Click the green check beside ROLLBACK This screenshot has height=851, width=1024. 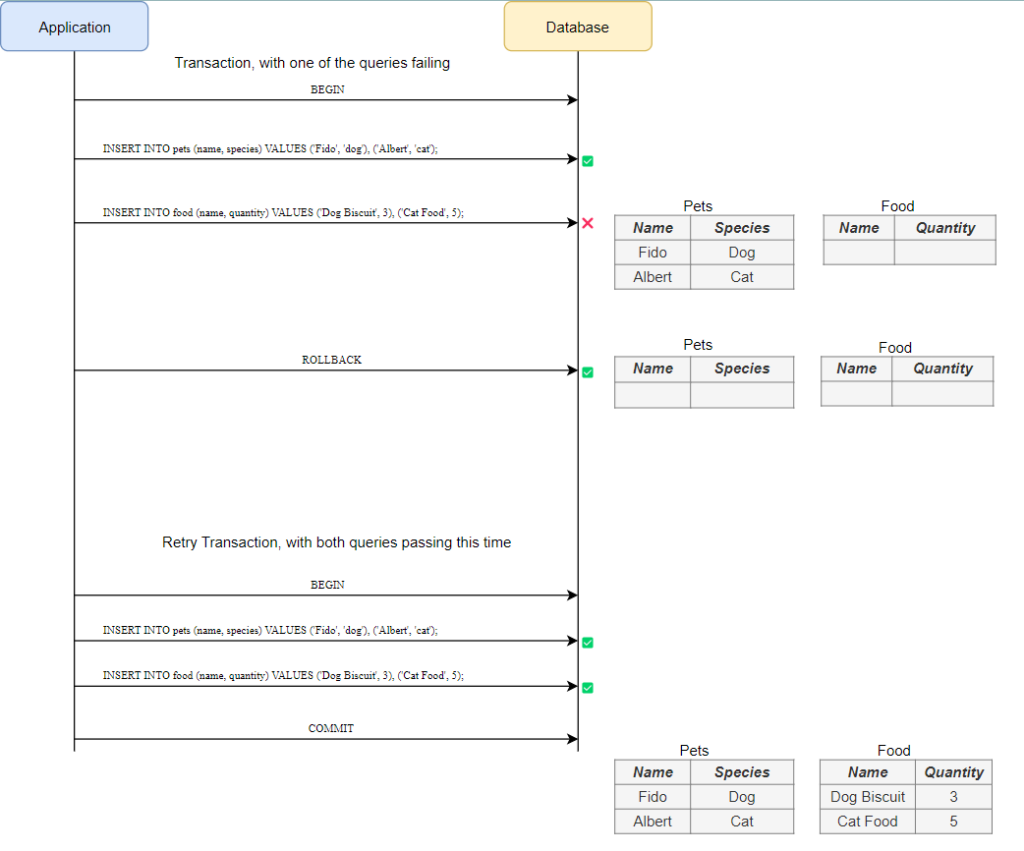click(588, 372)
